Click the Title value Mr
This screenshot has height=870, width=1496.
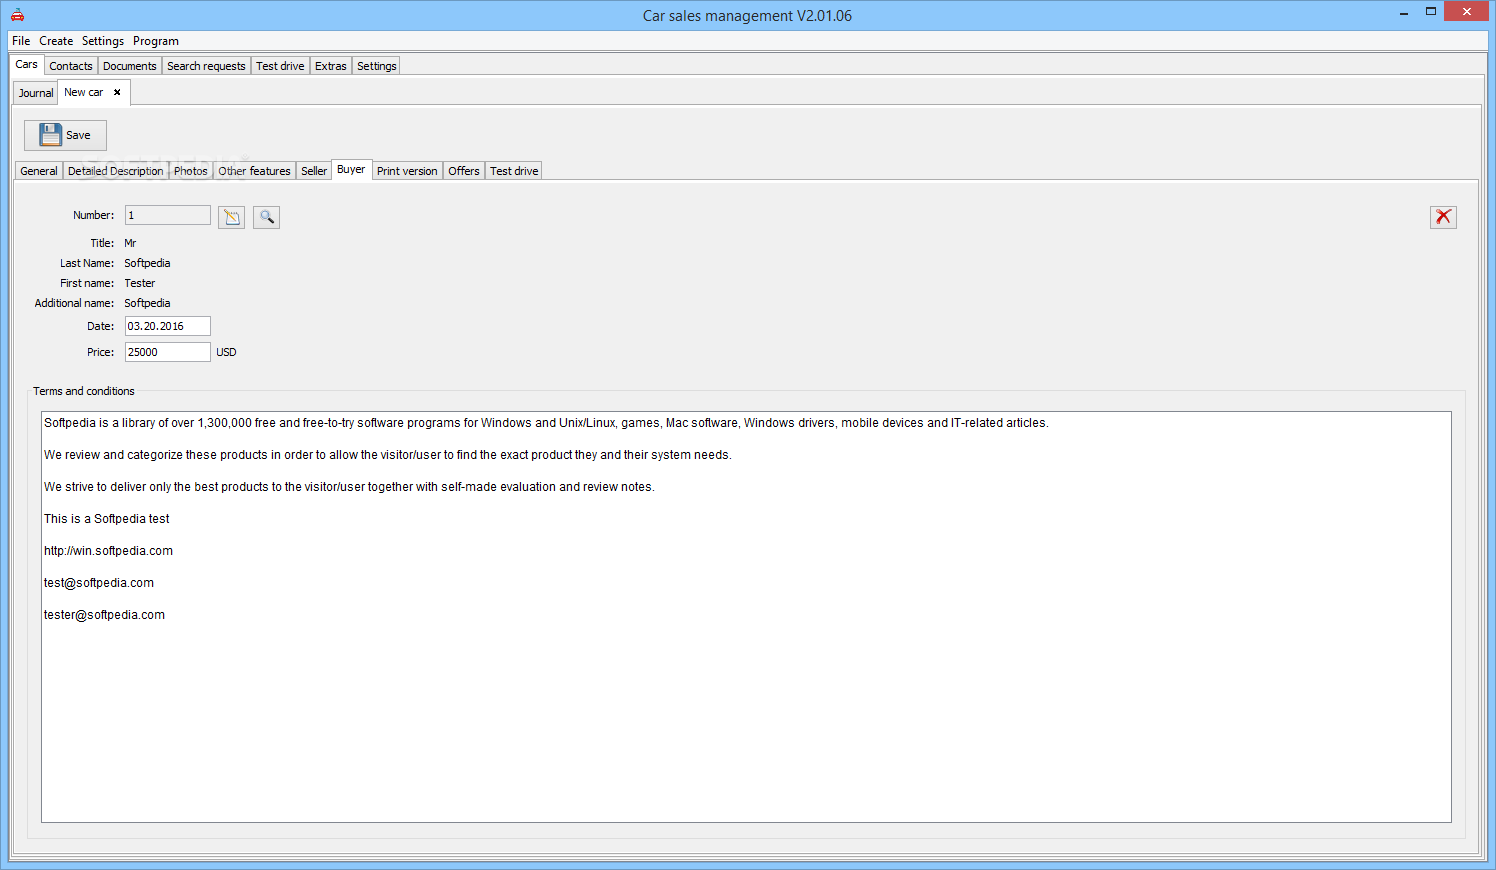point(130,243)
